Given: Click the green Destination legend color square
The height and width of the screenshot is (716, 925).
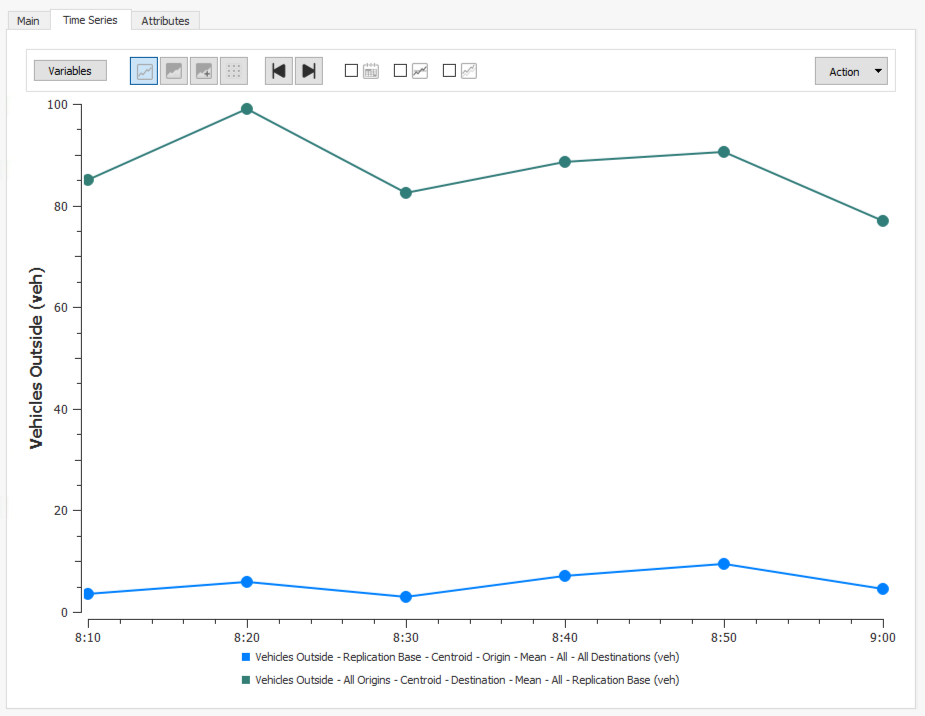Looking at the screenshot, I should coord(246,679).
